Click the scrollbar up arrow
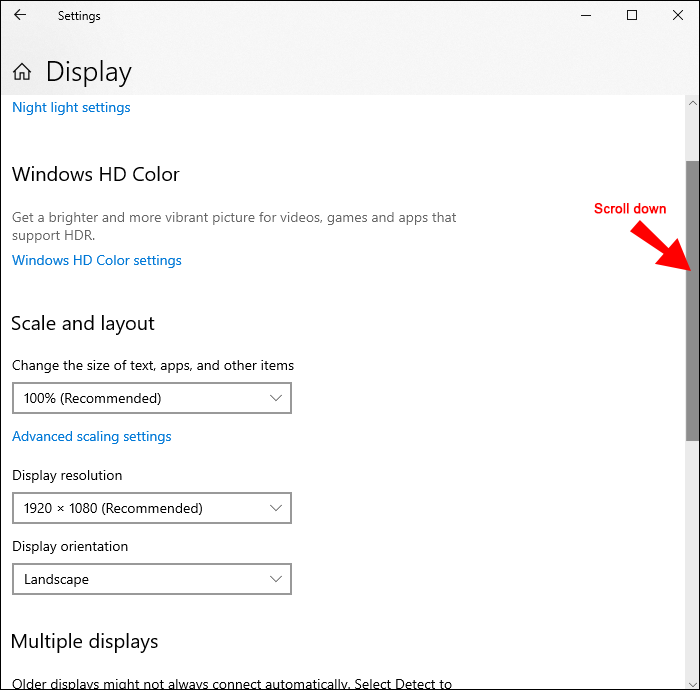Image resolution: width=700 pixels, height=690 pixels. coord(692,103)
